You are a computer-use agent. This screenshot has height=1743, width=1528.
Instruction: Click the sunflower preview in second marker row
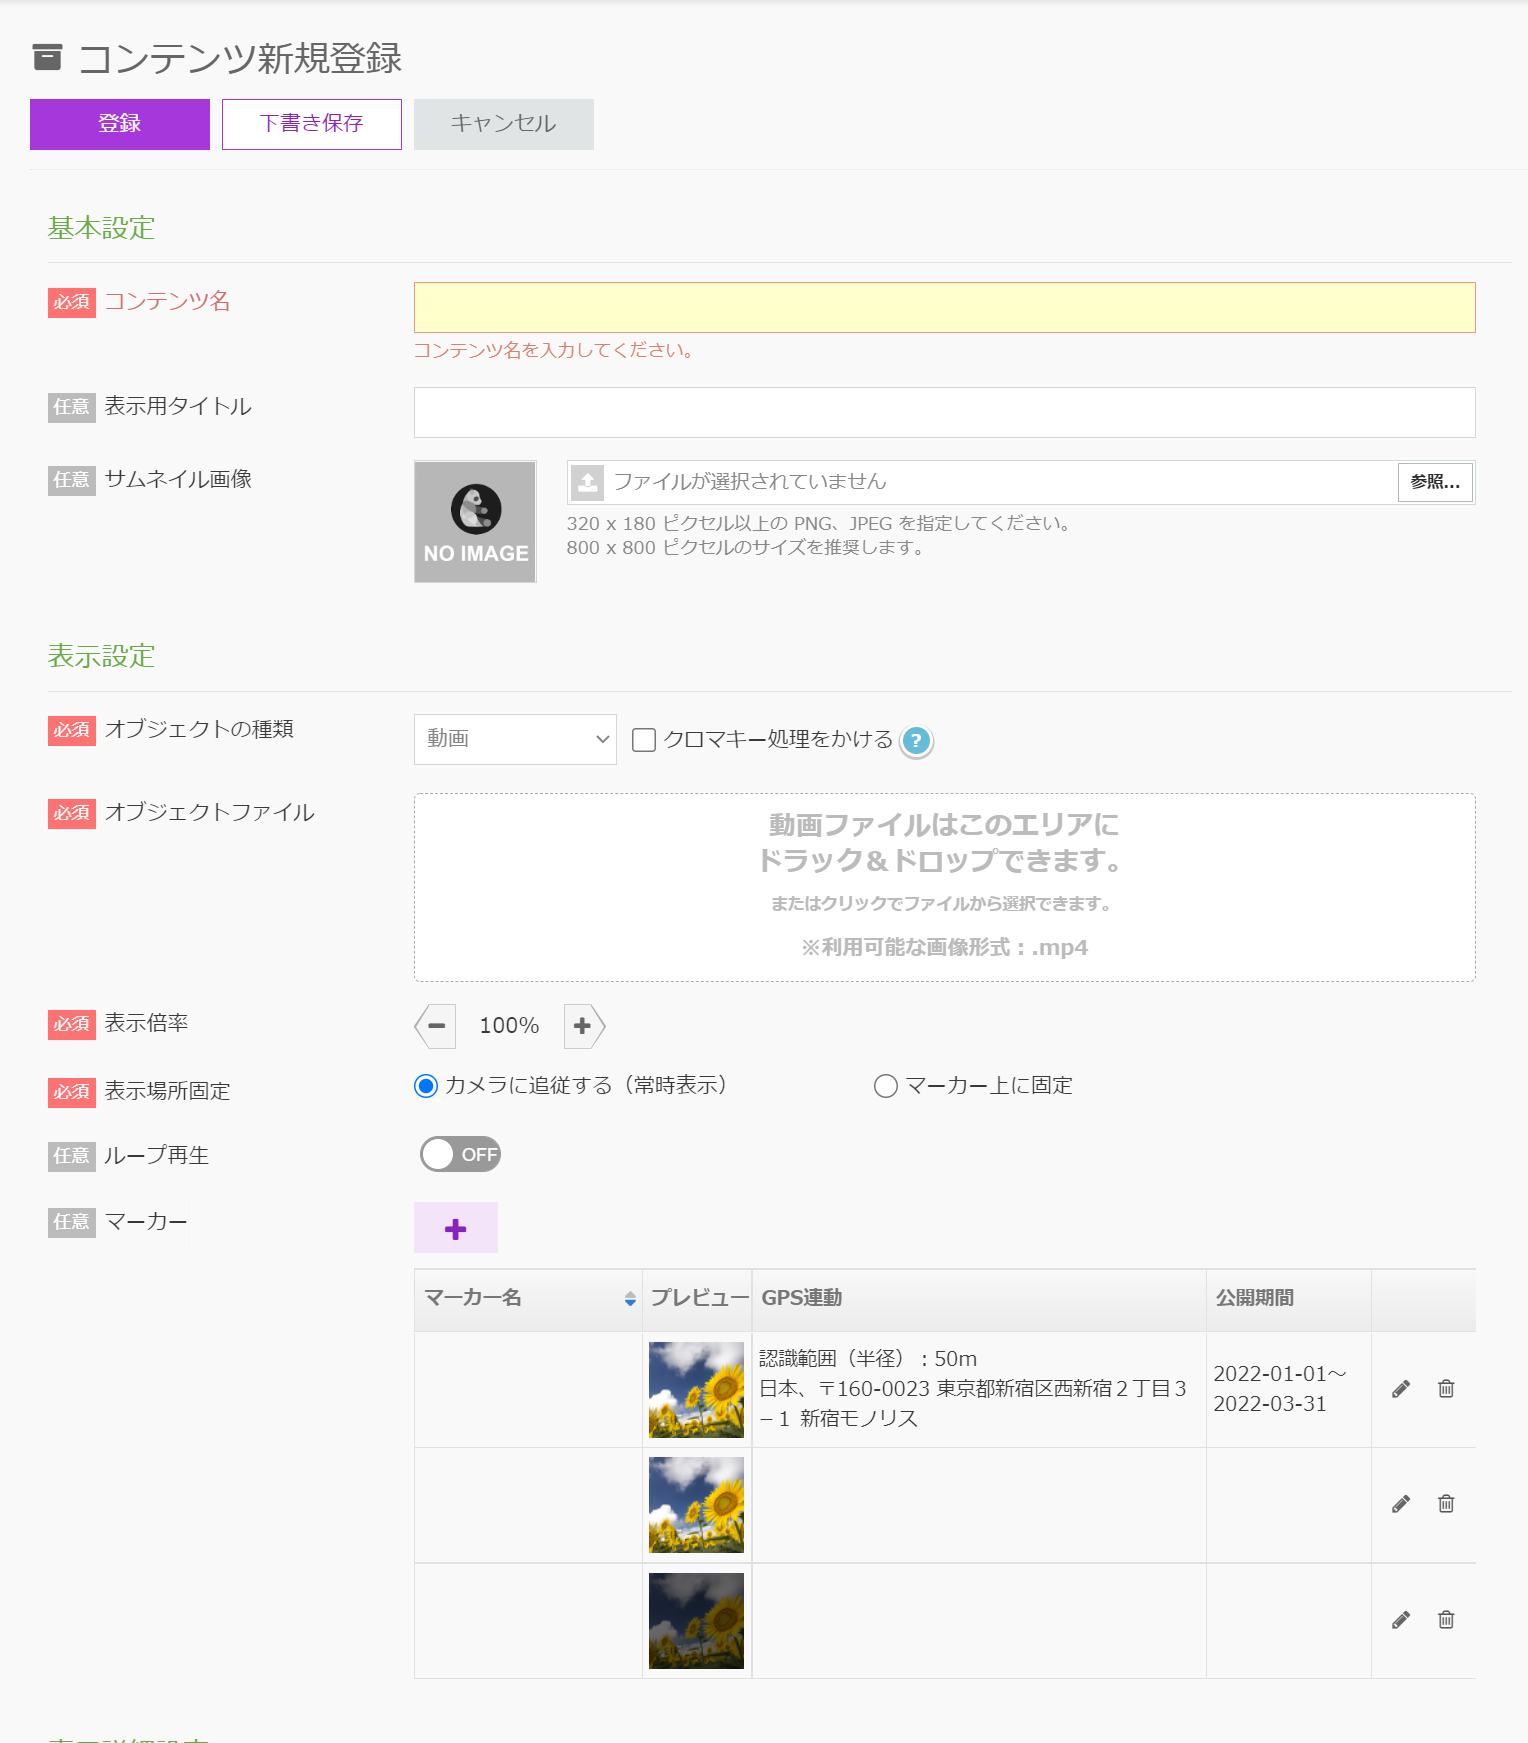tap(696, 1505)
